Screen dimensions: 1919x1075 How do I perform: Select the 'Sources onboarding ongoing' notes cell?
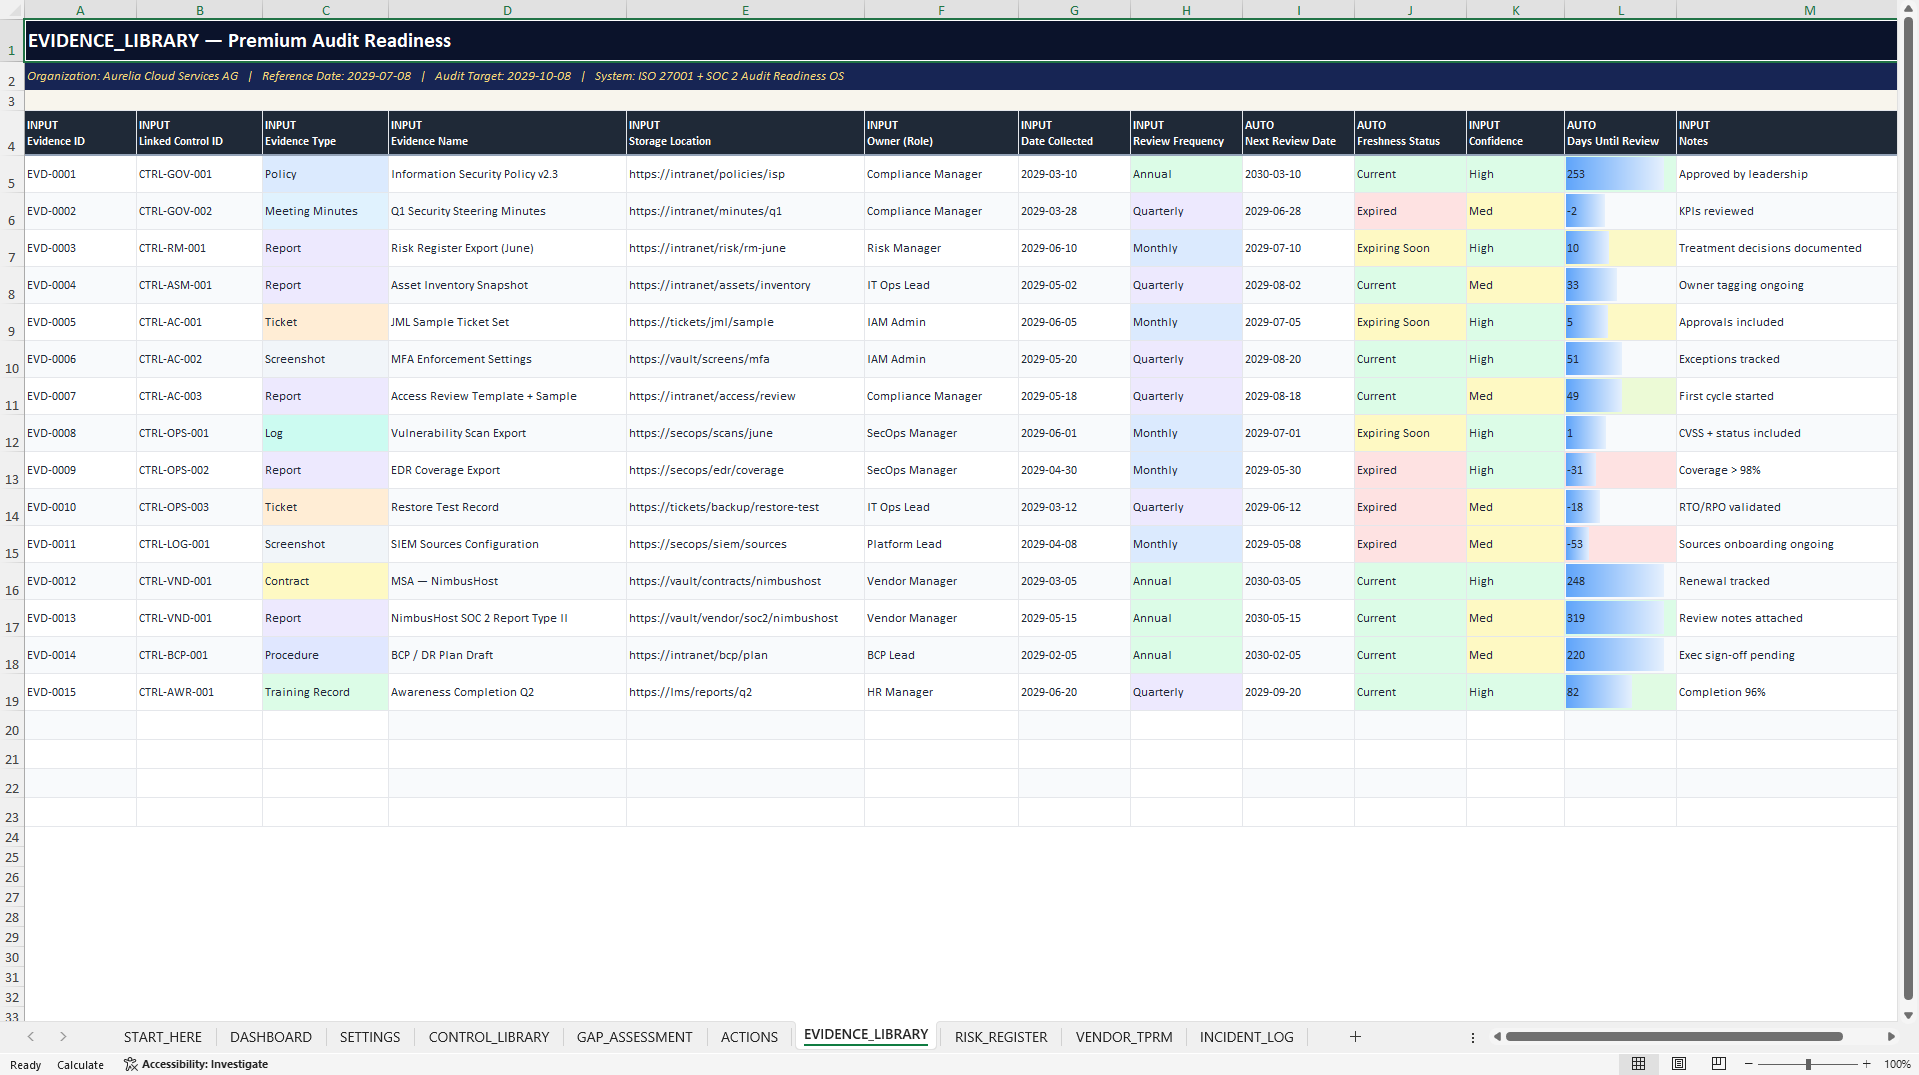1786,544
